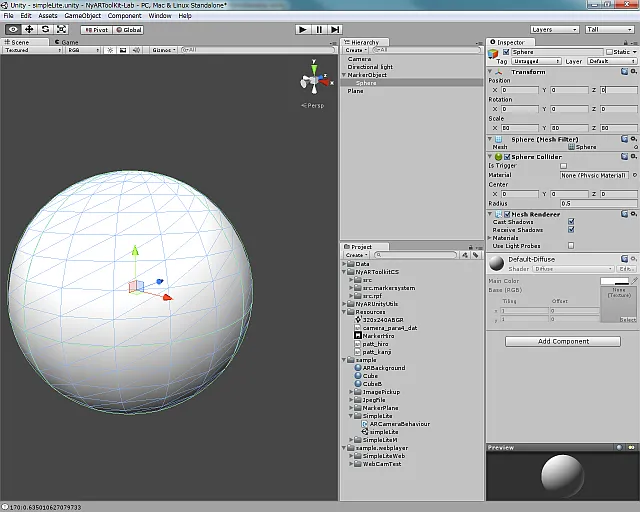
Task: Open the Layers dropdown
Action: coord(554,29)
